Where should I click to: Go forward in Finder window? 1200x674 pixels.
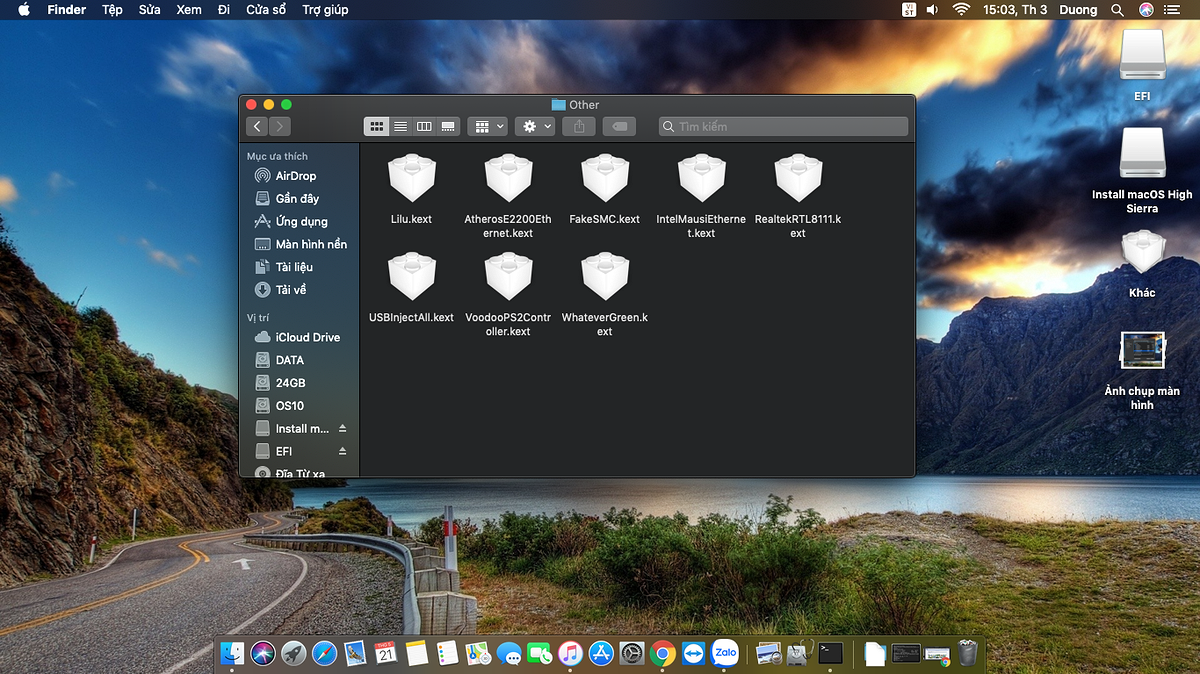point(280,127)
